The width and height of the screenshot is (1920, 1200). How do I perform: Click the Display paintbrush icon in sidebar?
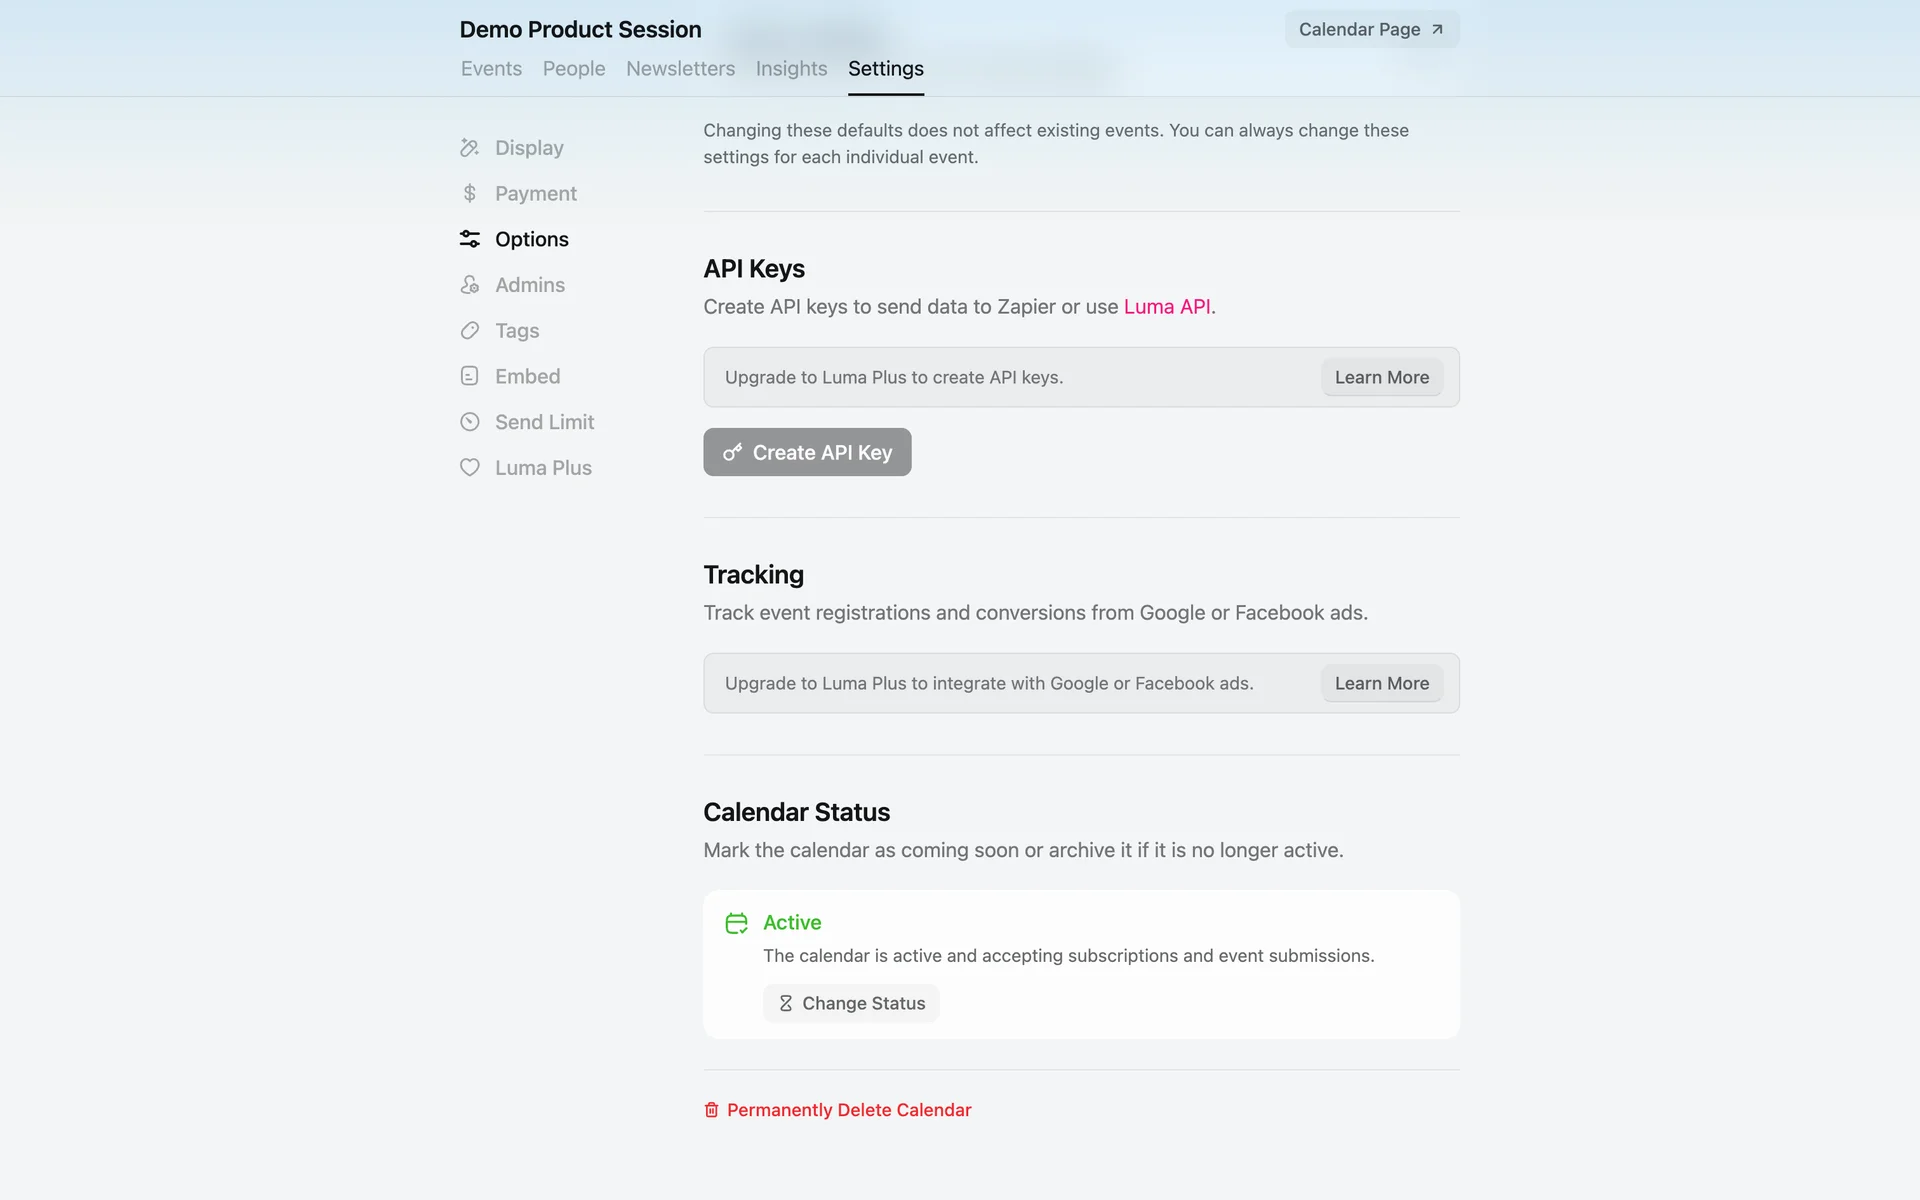[x=469, y=148]
